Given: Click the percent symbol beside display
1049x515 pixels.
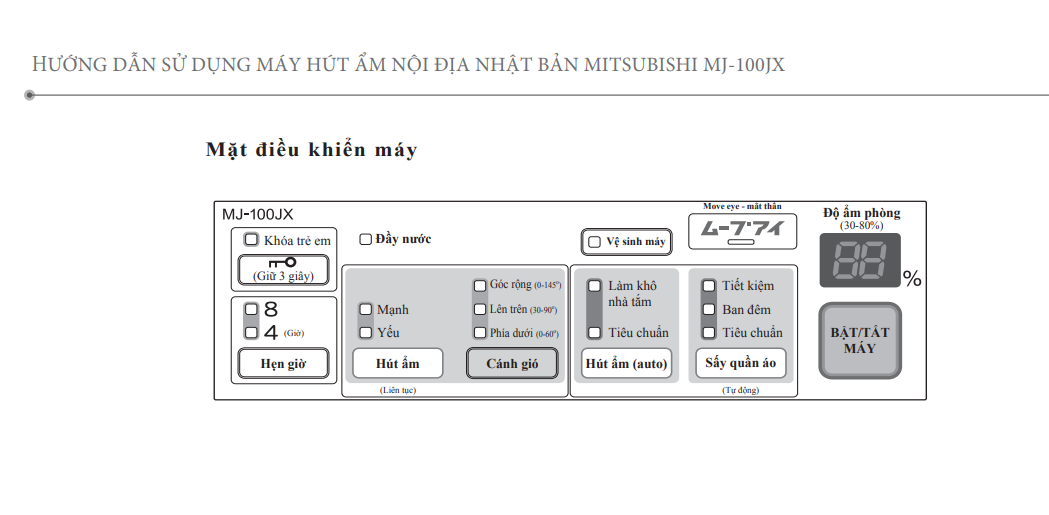Looking at the screenshot, I should [911, 279].
